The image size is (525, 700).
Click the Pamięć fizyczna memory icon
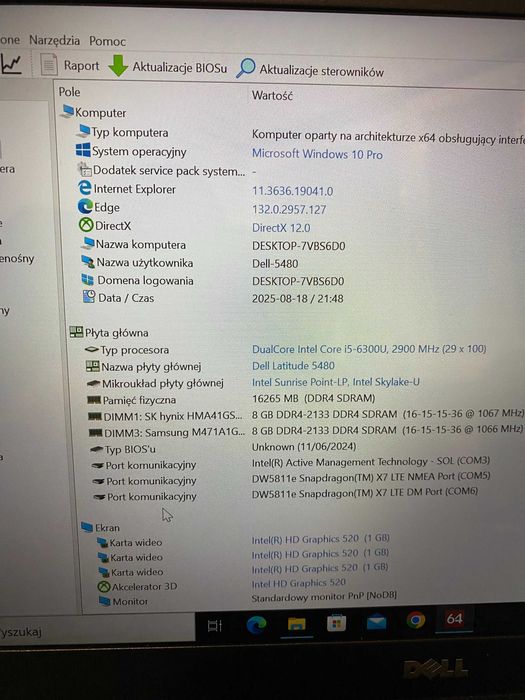point(94,400)
